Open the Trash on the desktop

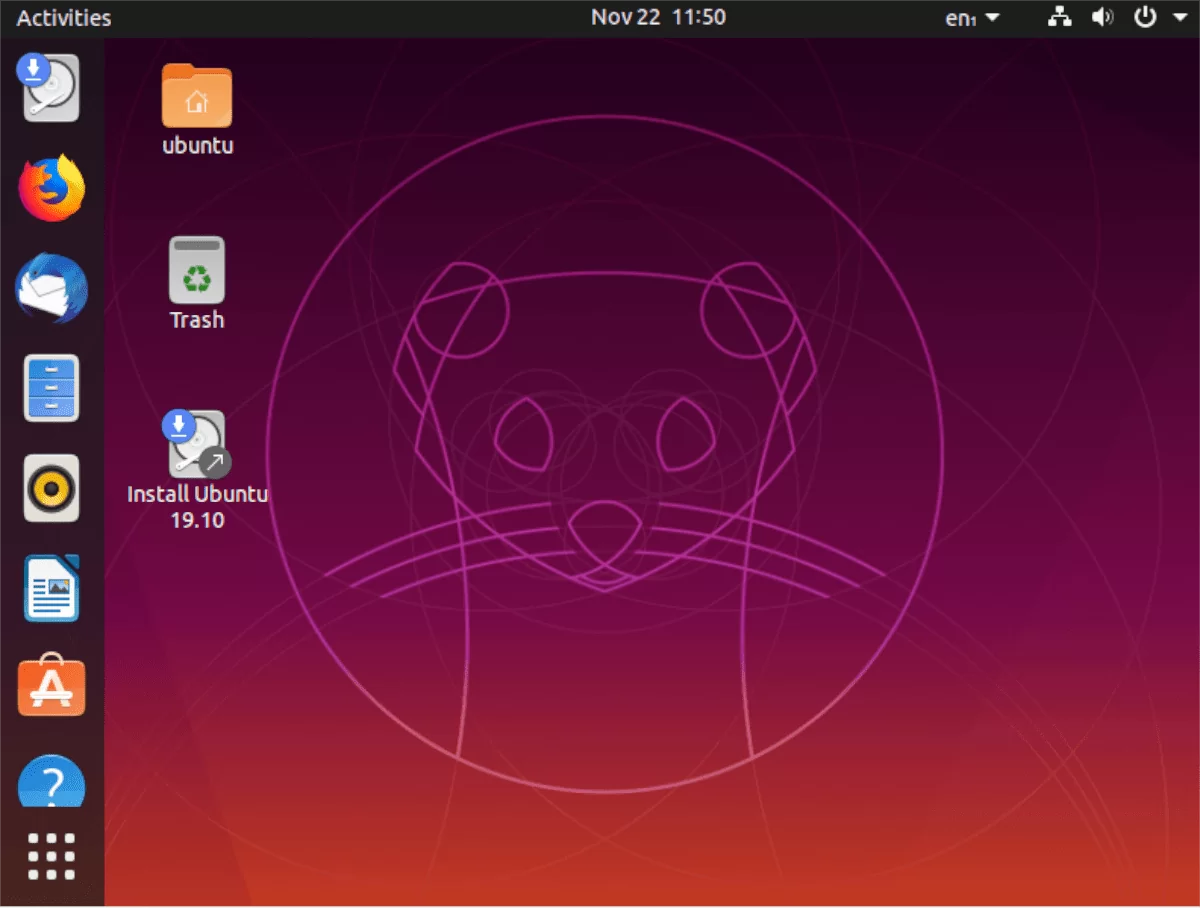(x=196, y=268)
